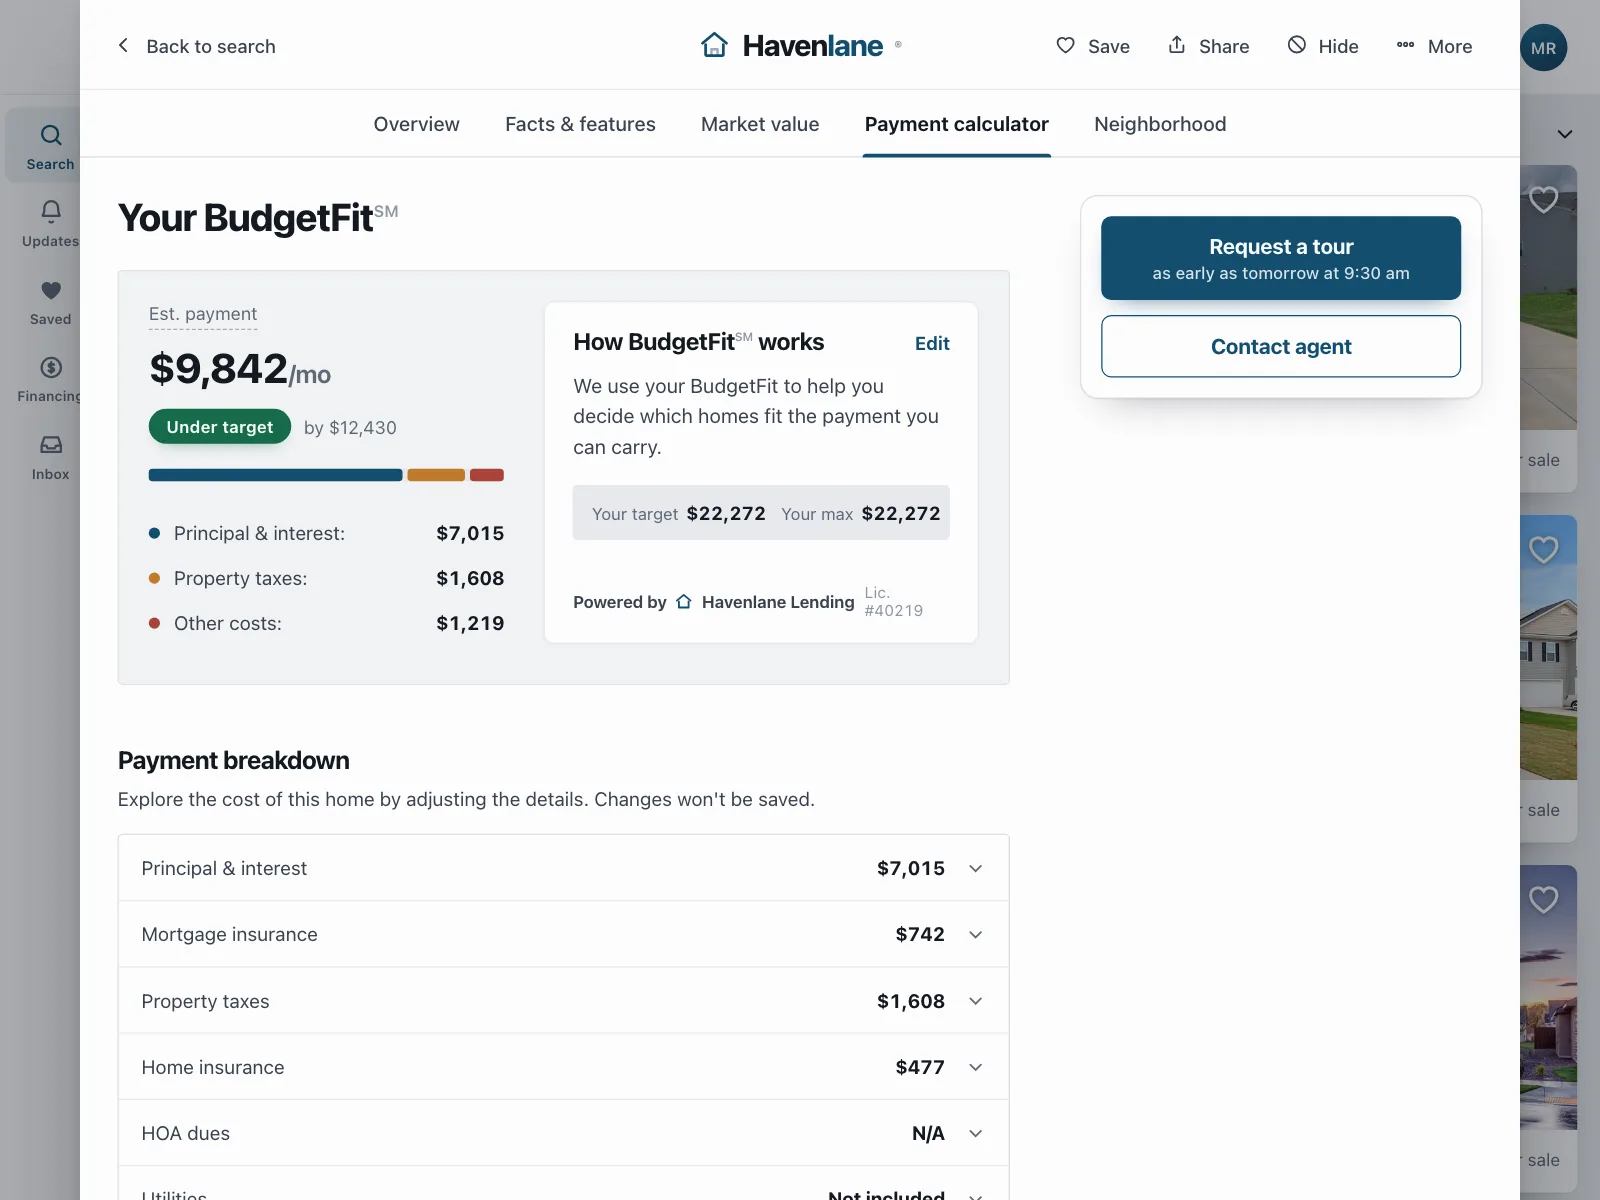The width and height of the screenshot is (1600, 1200).
Task: Click the red other costs bar segment
Action: coord(487,475)
